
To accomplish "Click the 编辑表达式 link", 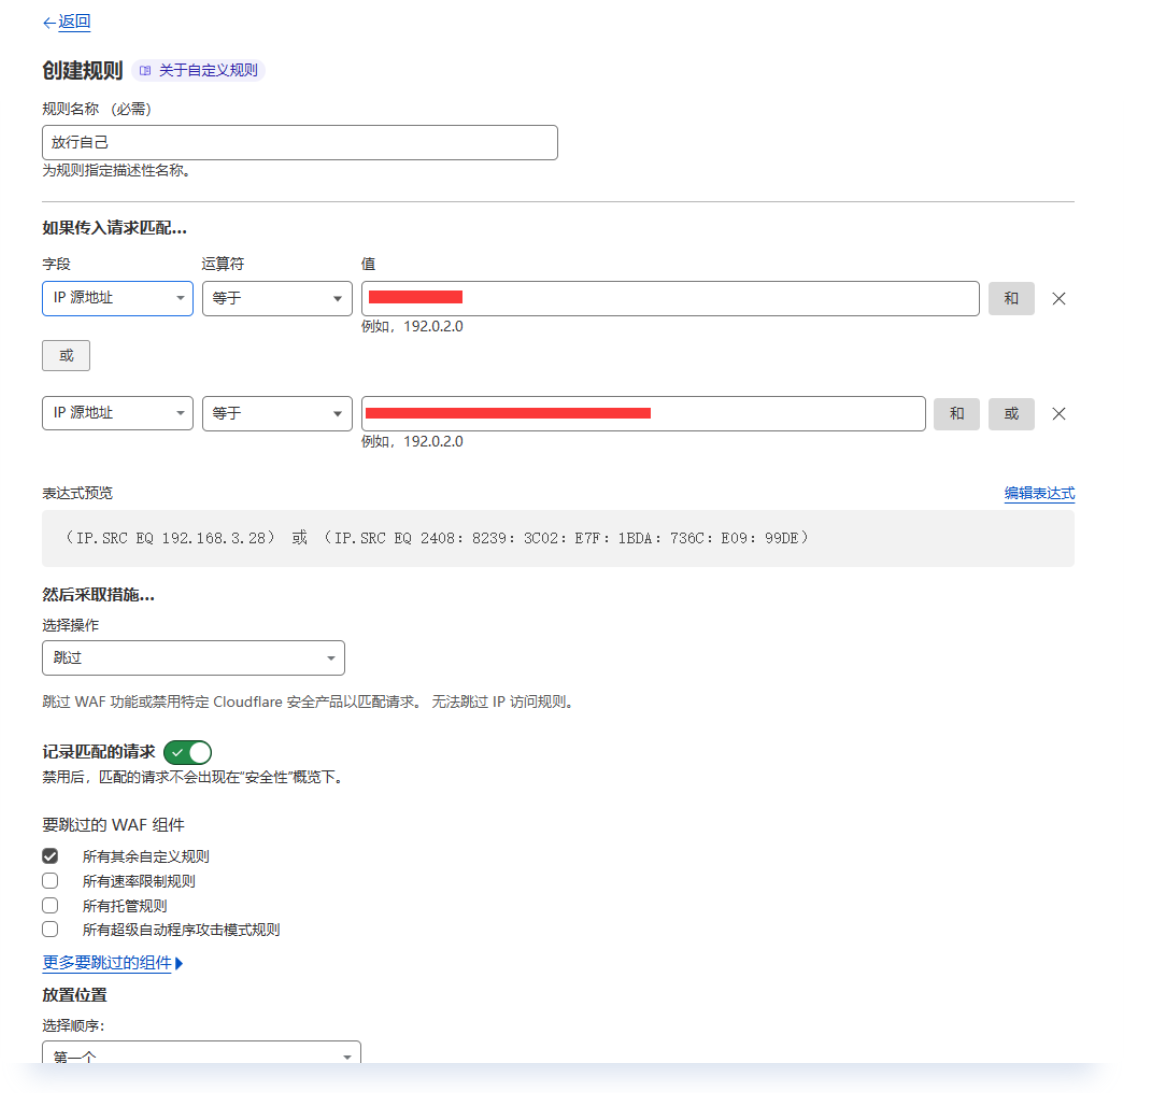I will (x=1039, y=493).
